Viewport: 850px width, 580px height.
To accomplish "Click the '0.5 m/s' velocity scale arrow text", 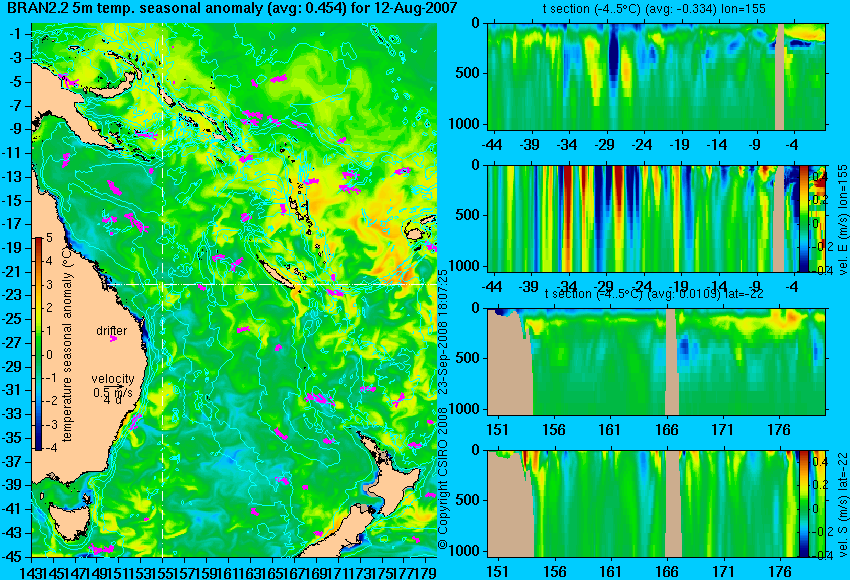I will pos(113,392).
